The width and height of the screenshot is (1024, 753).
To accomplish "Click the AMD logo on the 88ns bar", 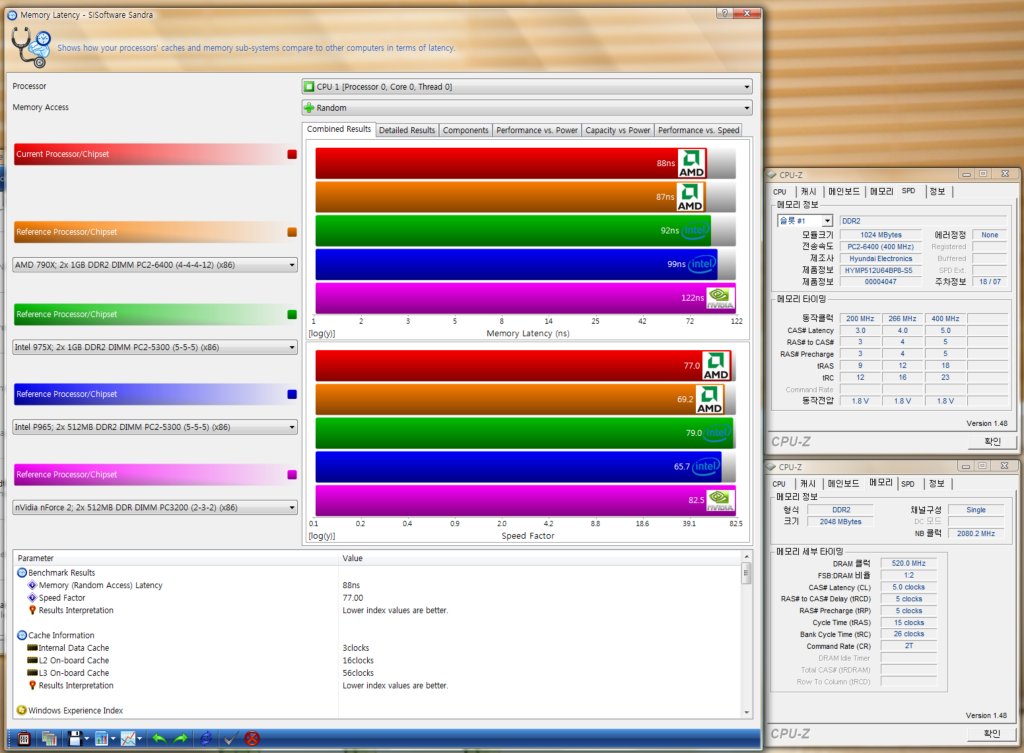I will [x=692, y=163].
